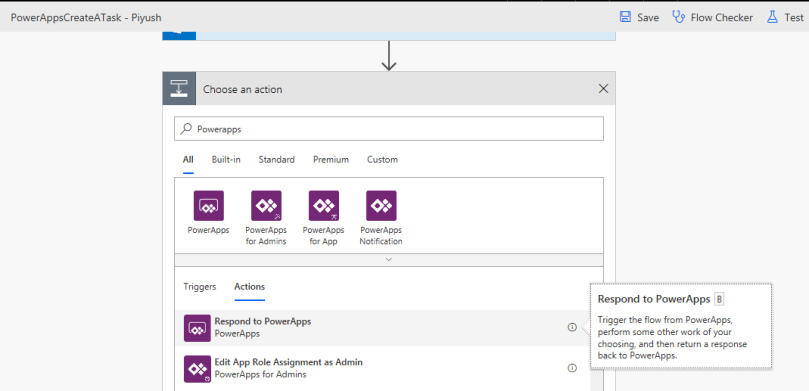
Task: Click the Flow Checker button label
Action: [x=722, y=18]
